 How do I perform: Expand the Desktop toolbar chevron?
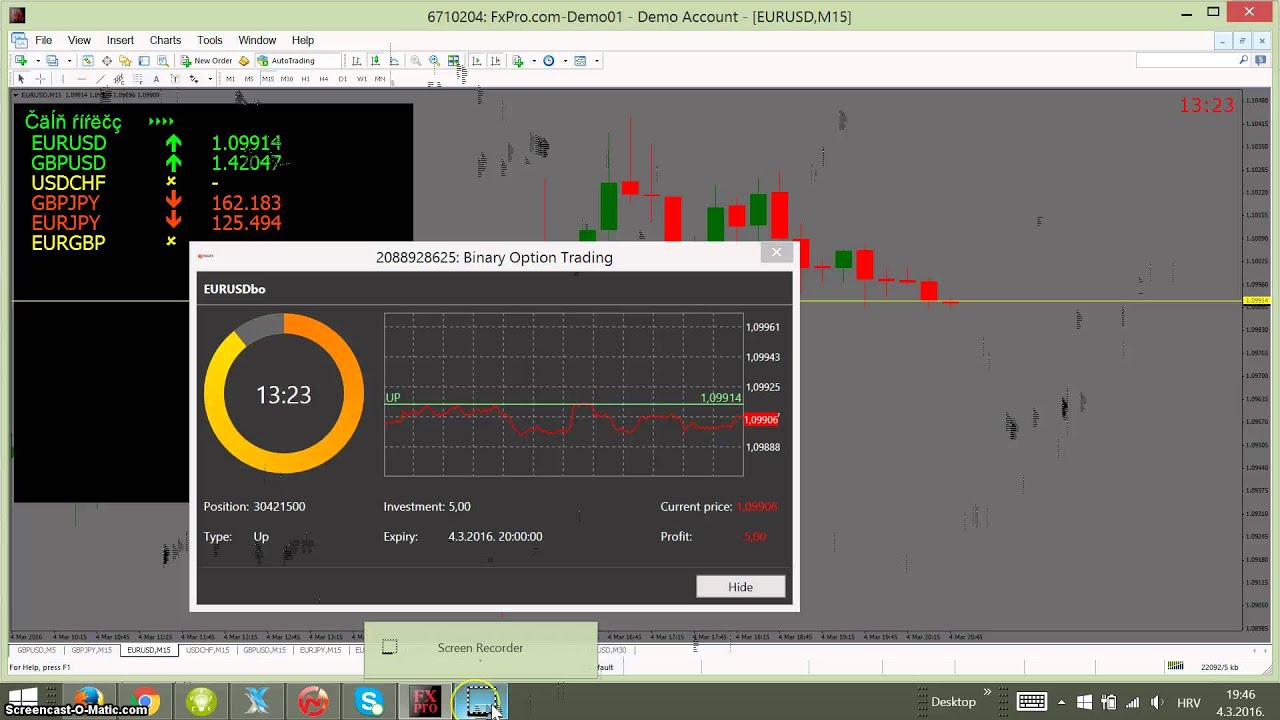pyautogui.click(x=987, y=692)
